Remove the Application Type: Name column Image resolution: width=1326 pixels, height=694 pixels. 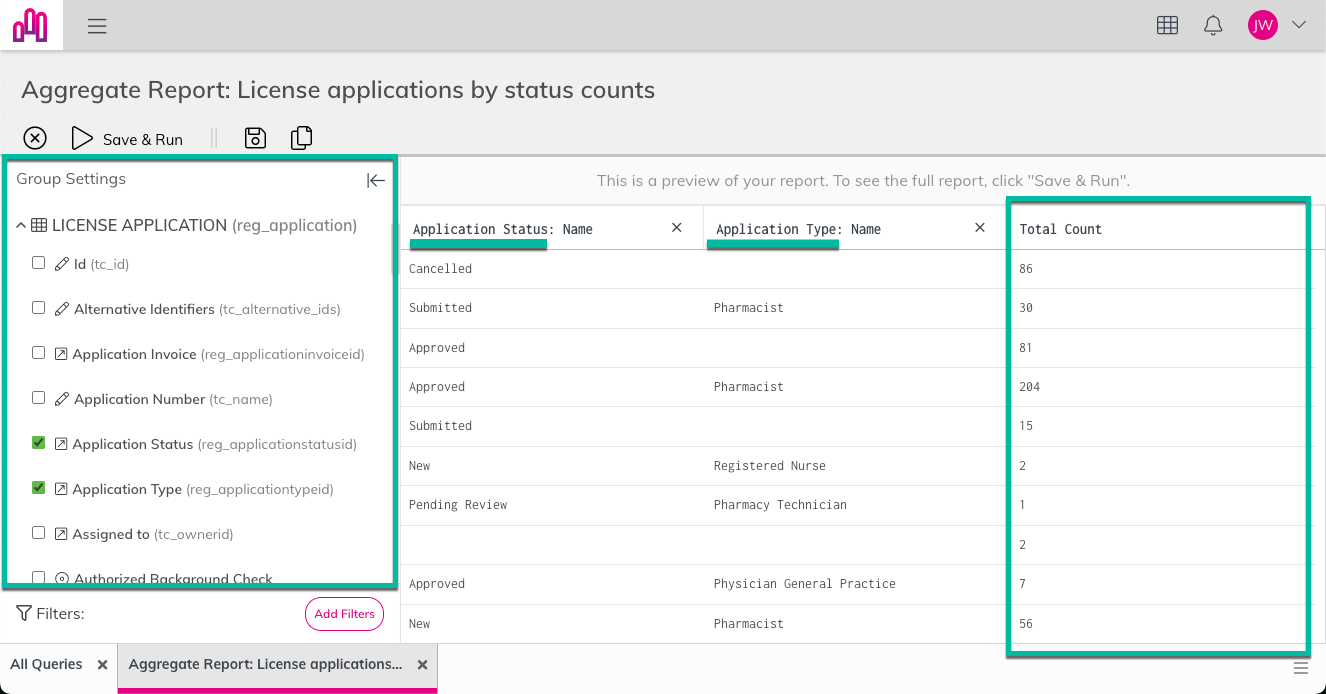[980, 228]
